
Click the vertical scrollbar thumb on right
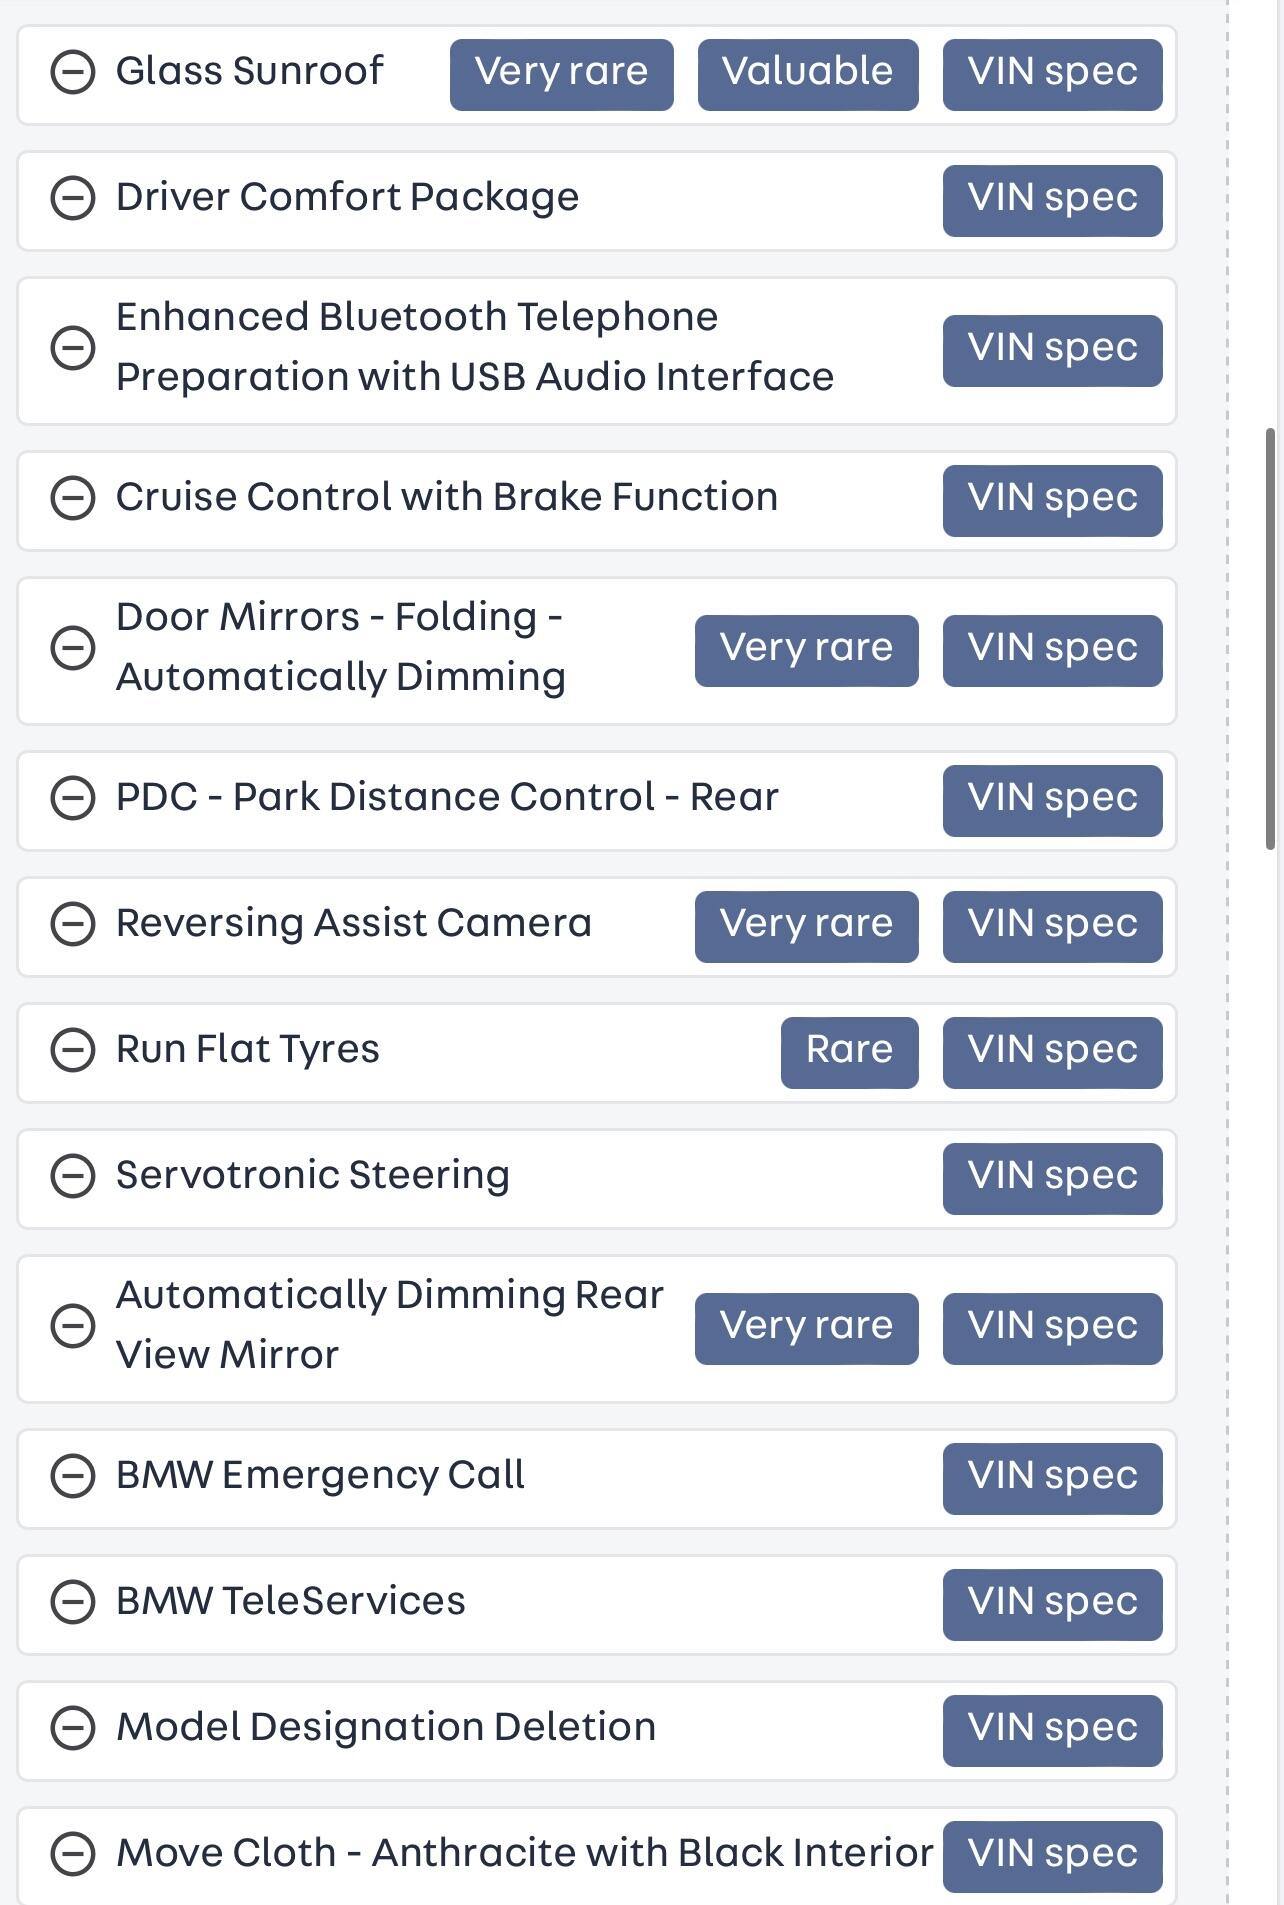click(x=1270, y=638)
